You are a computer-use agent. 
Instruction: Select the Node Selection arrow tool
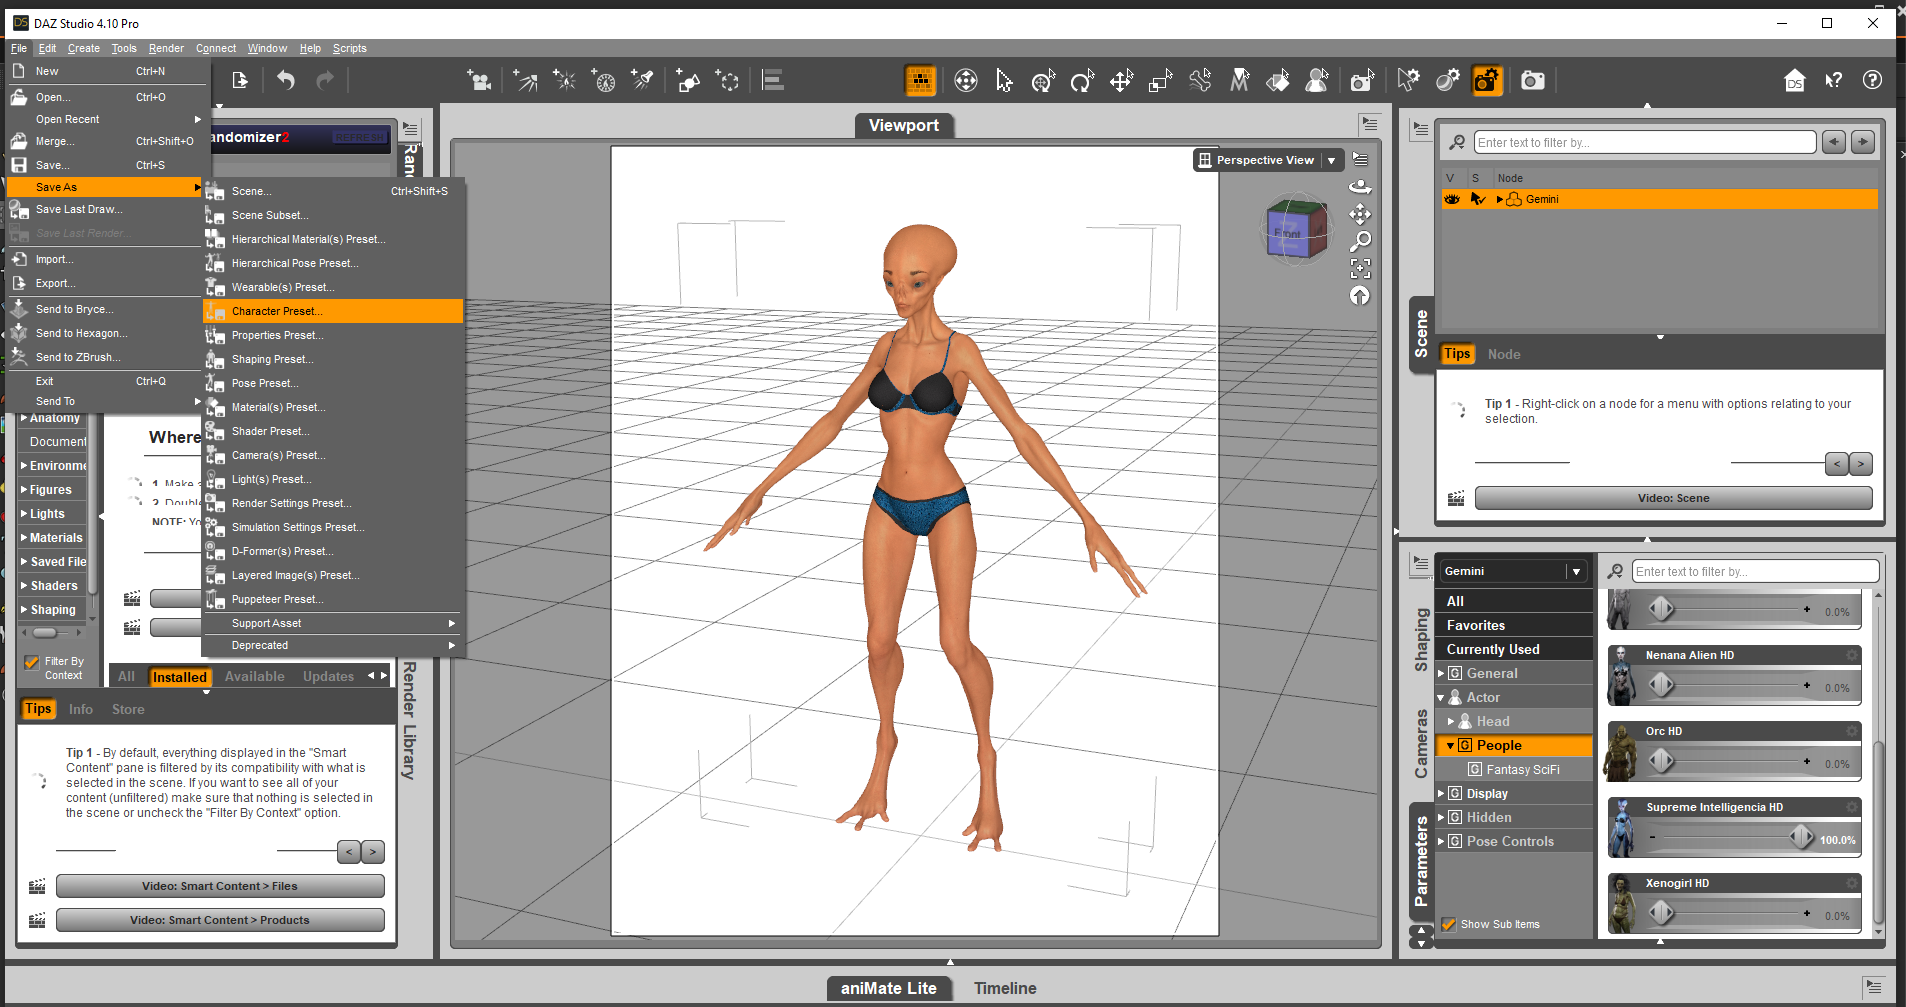pos(1004,81)
